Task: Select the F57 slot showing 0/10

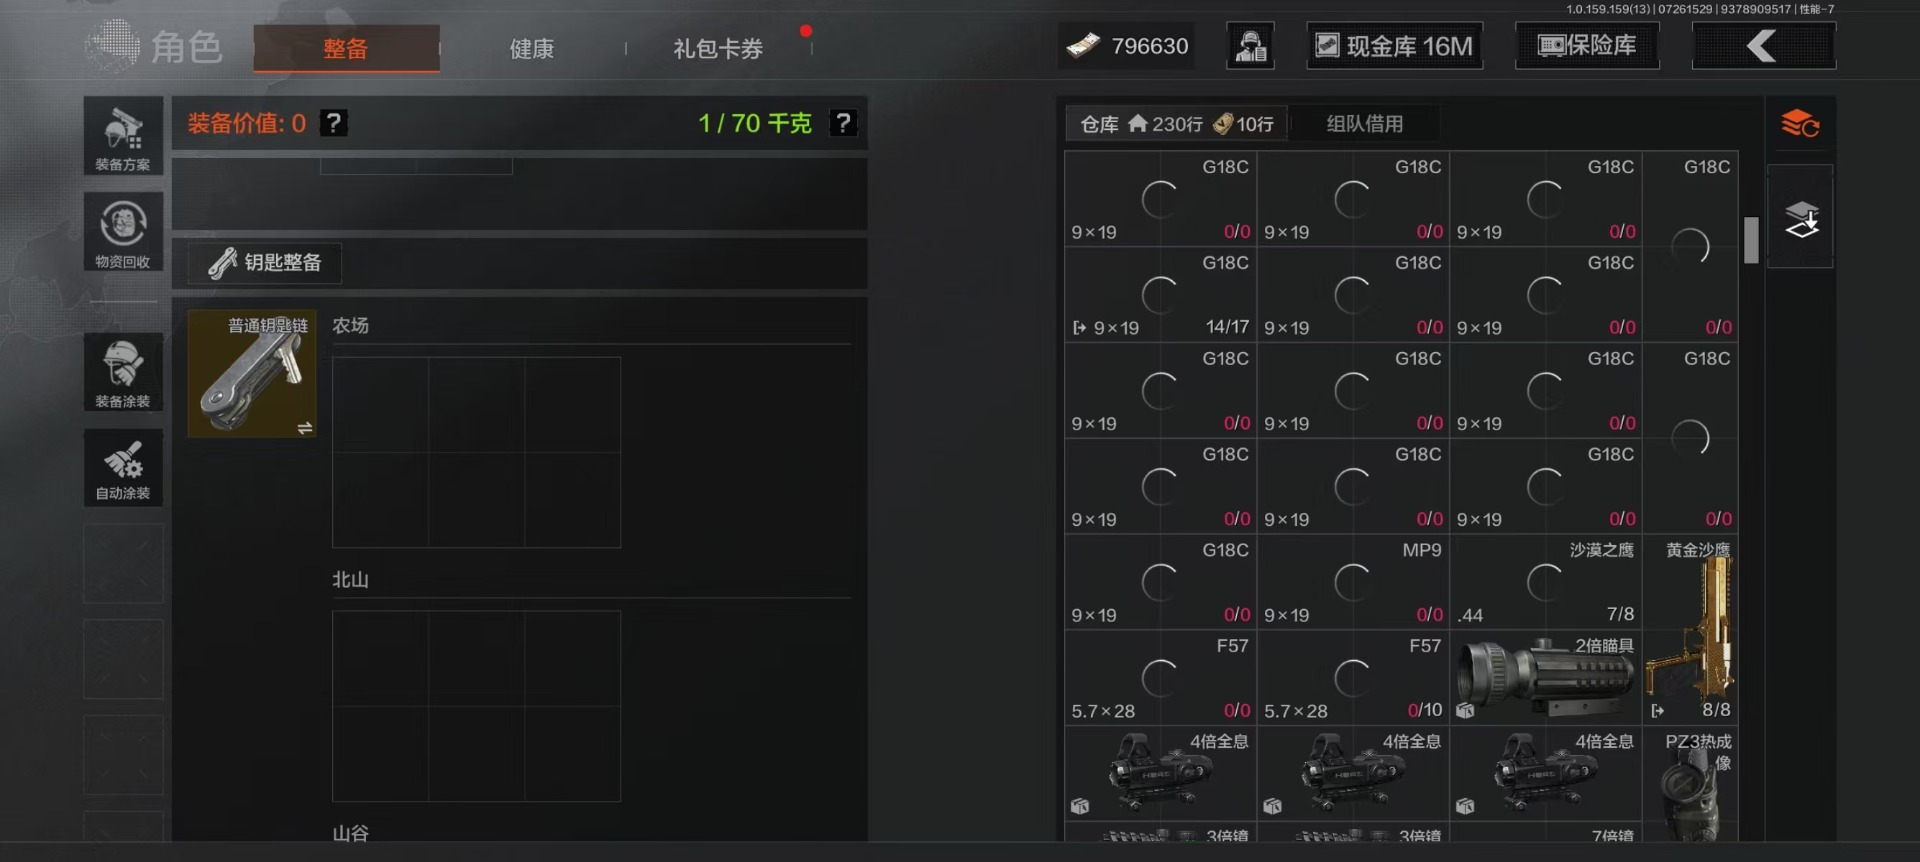Action: coord(1353,677)
